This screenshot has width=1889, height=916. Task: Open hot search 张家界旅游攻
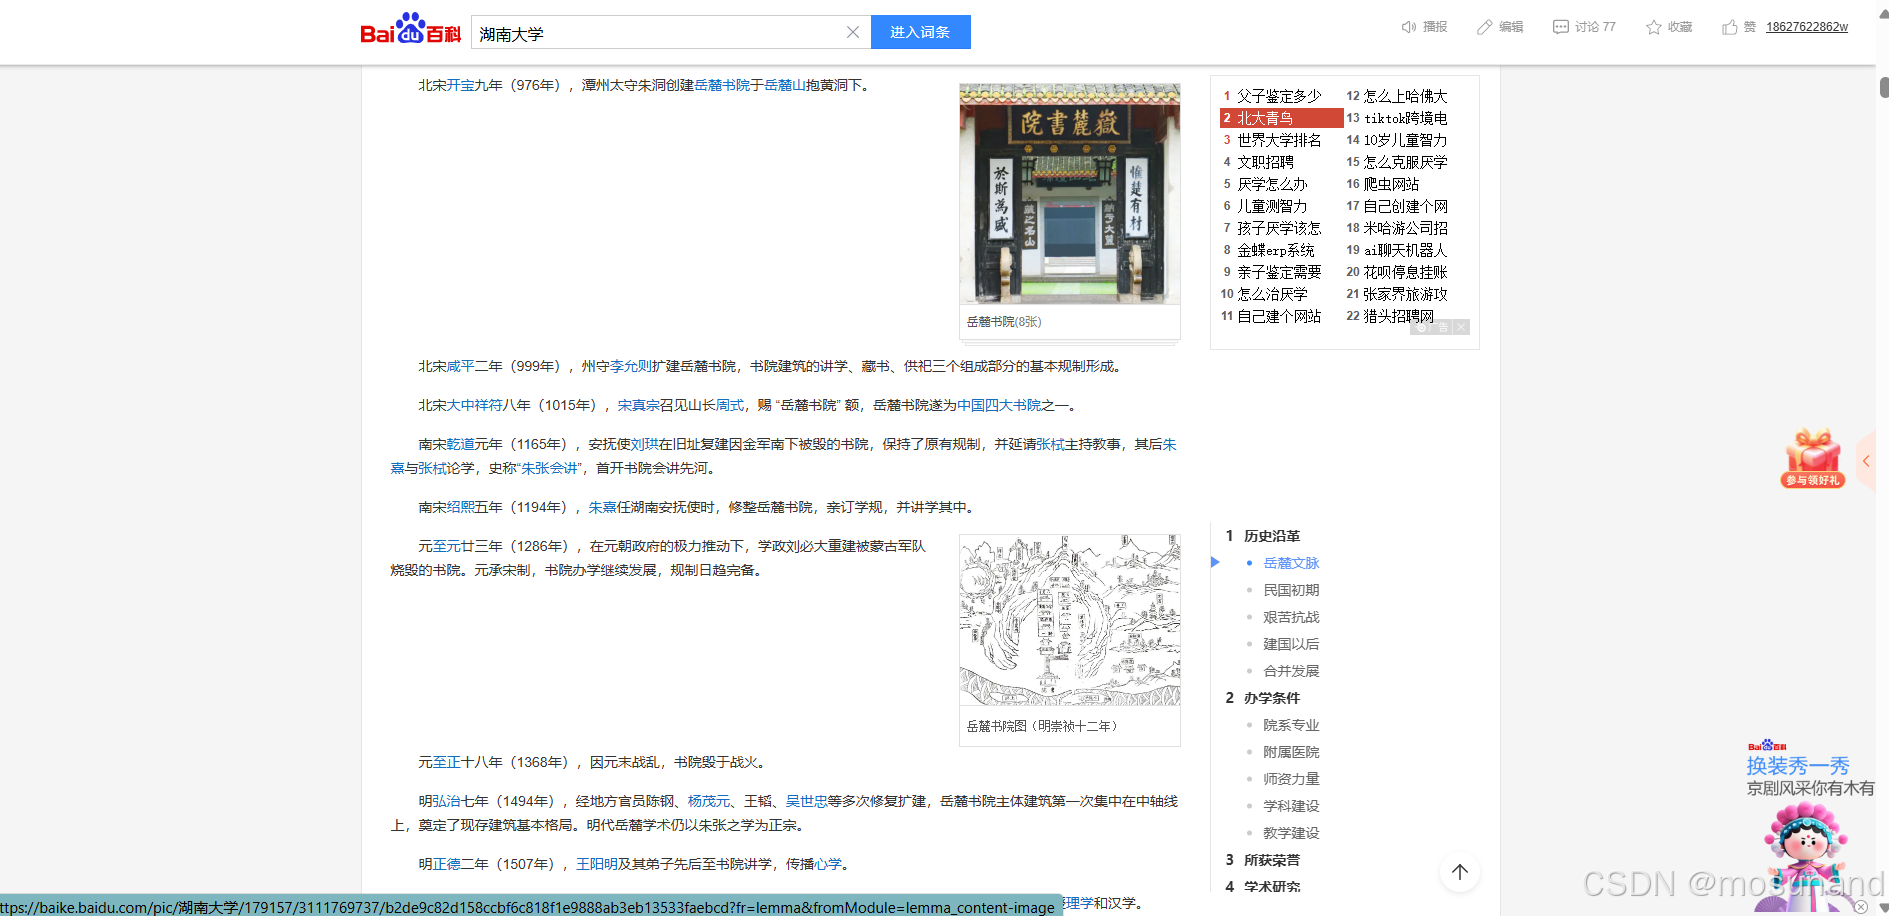(1405, 294)
